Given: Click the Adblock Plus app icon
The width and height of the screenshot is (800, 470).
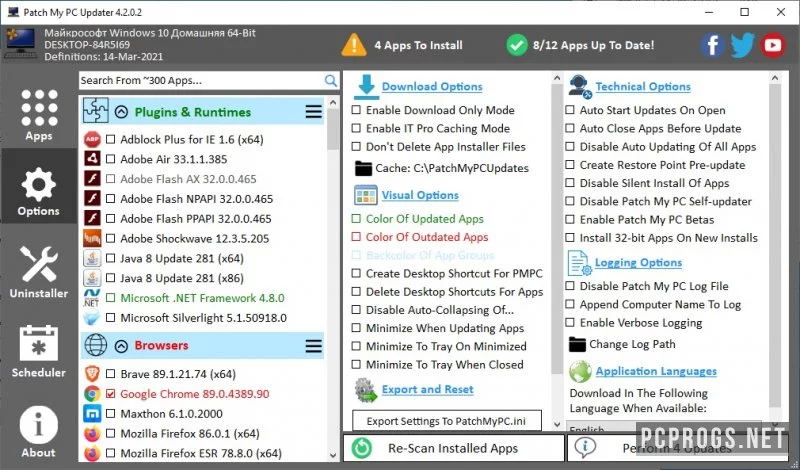Looking at the screenshot, I should 92,139.
